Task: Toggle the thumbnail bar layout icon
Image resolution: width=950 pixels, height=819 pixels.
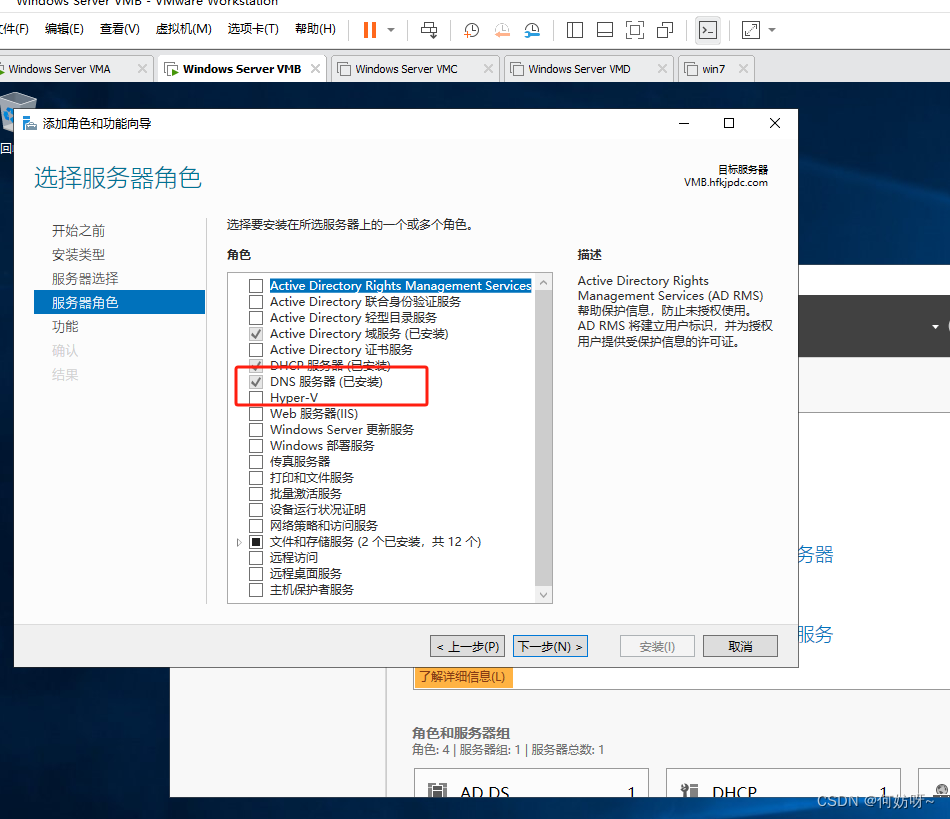Action: coord(605,30)
